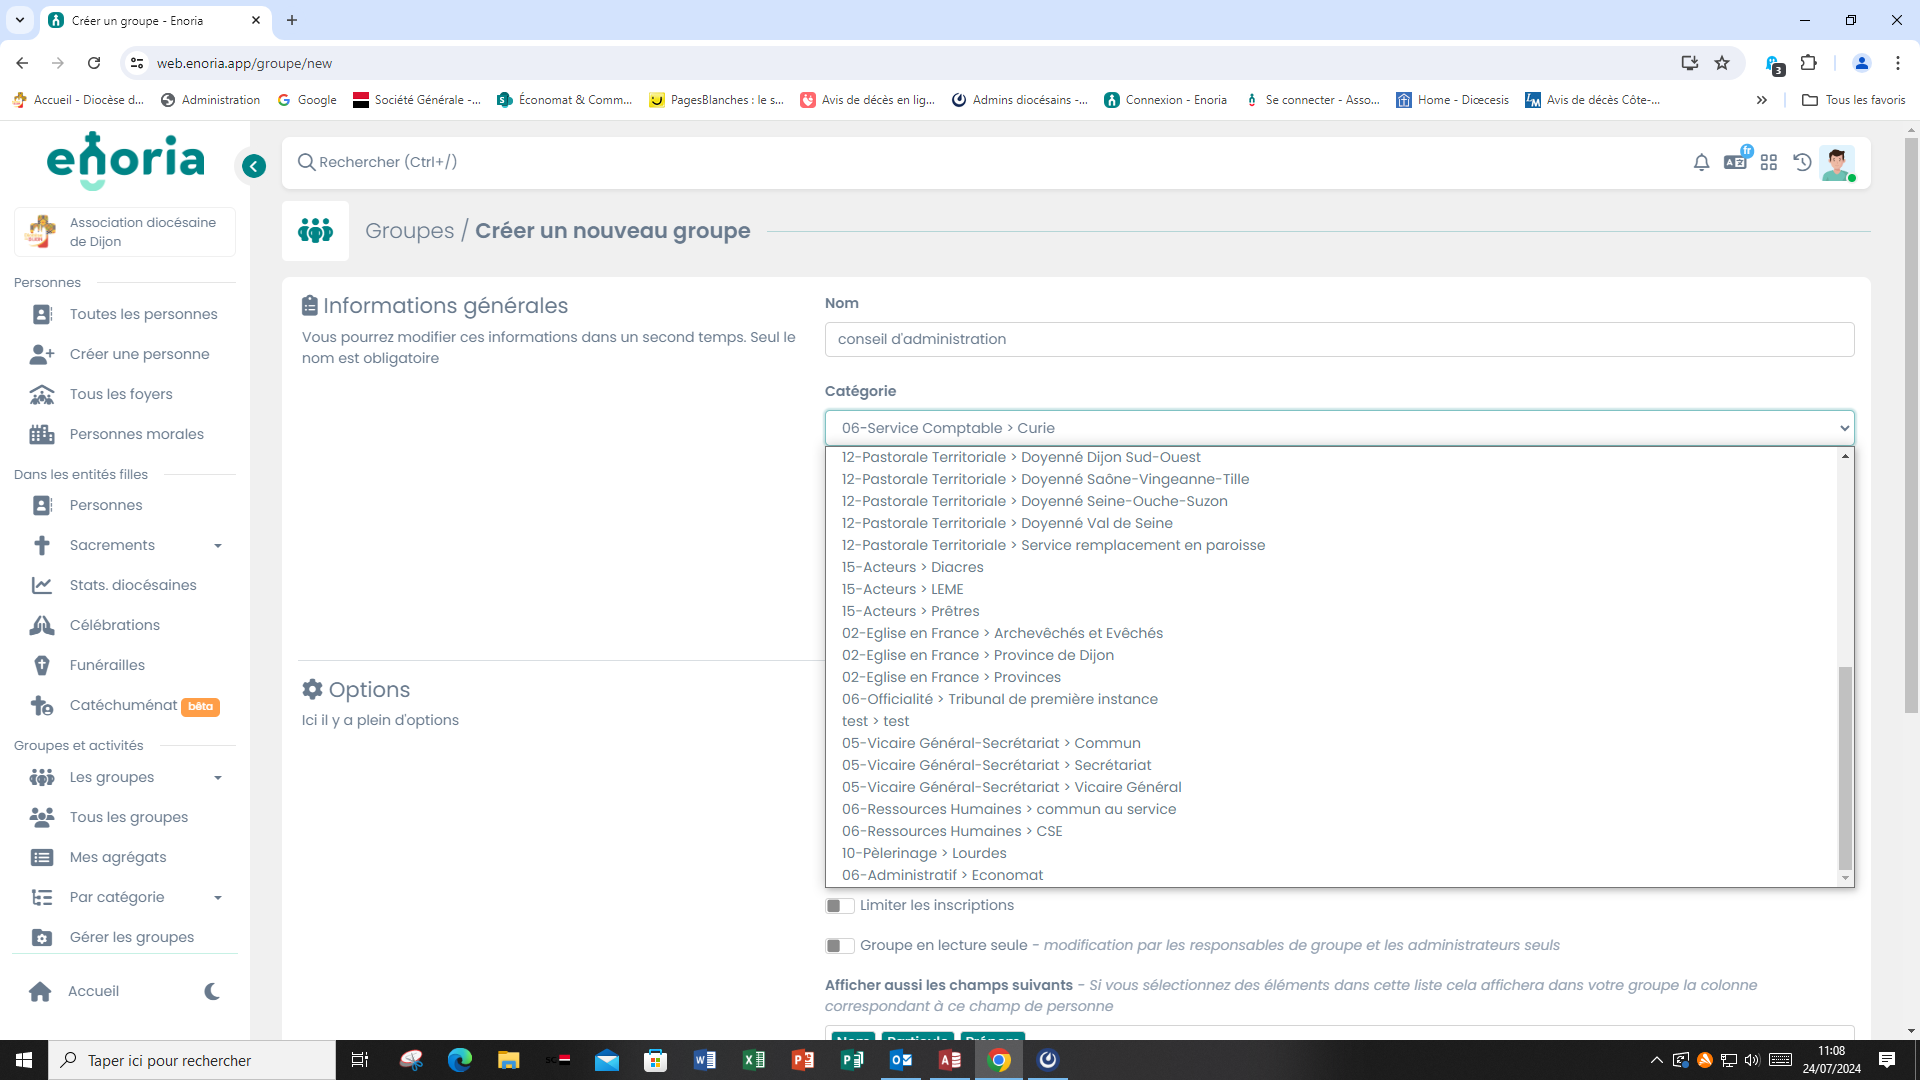Open Tous les groupes link
This screenshot has height=1080, width=1920.
click(x=129, y=817)
